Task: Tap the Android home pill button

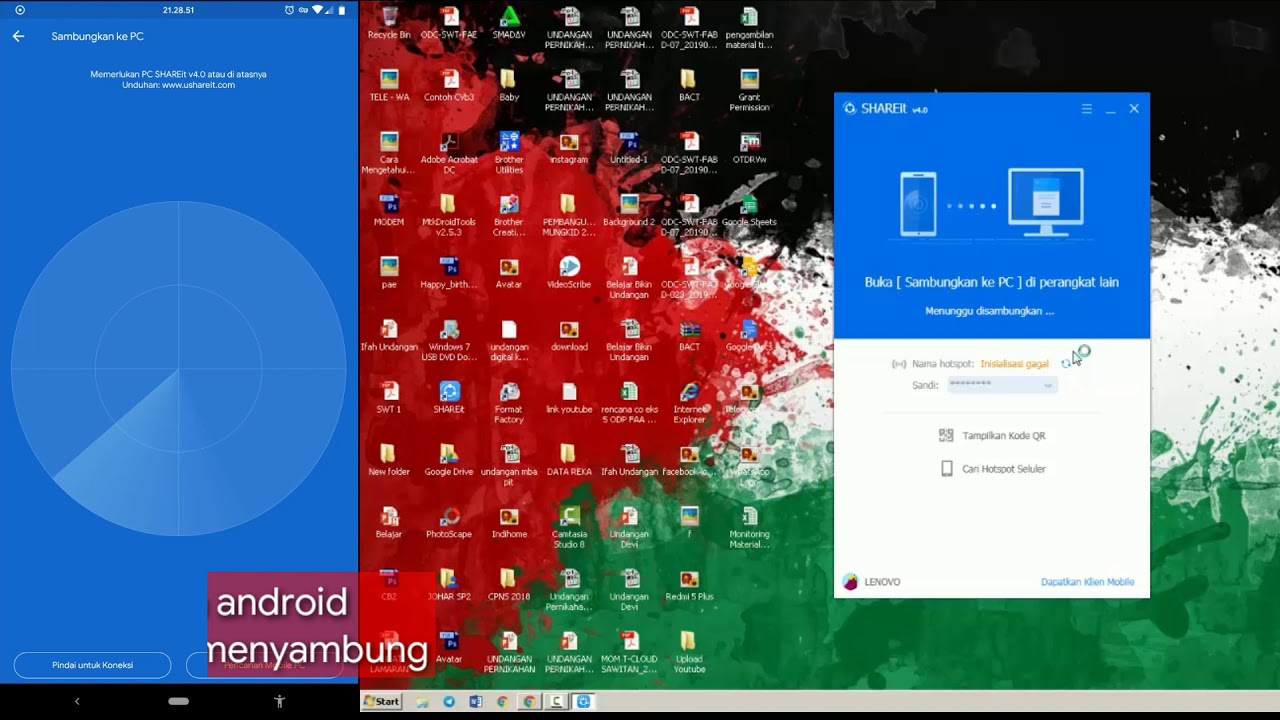Action: (x=178, y=702)
